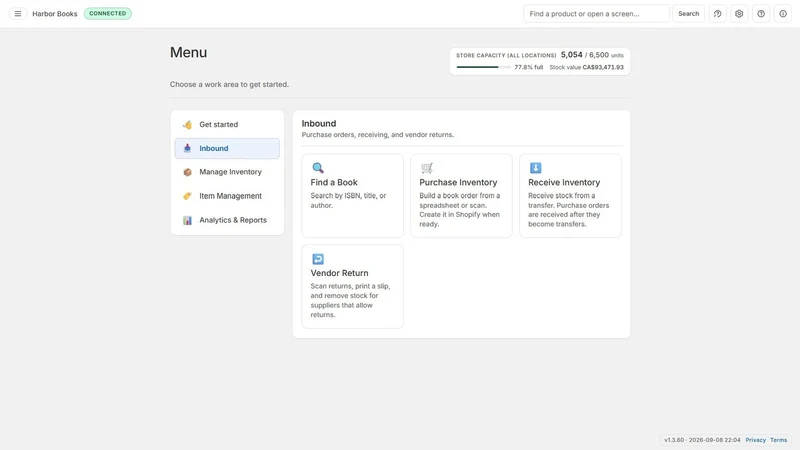
Task: Focus the Find a product search field
Action: coord(596,14)
